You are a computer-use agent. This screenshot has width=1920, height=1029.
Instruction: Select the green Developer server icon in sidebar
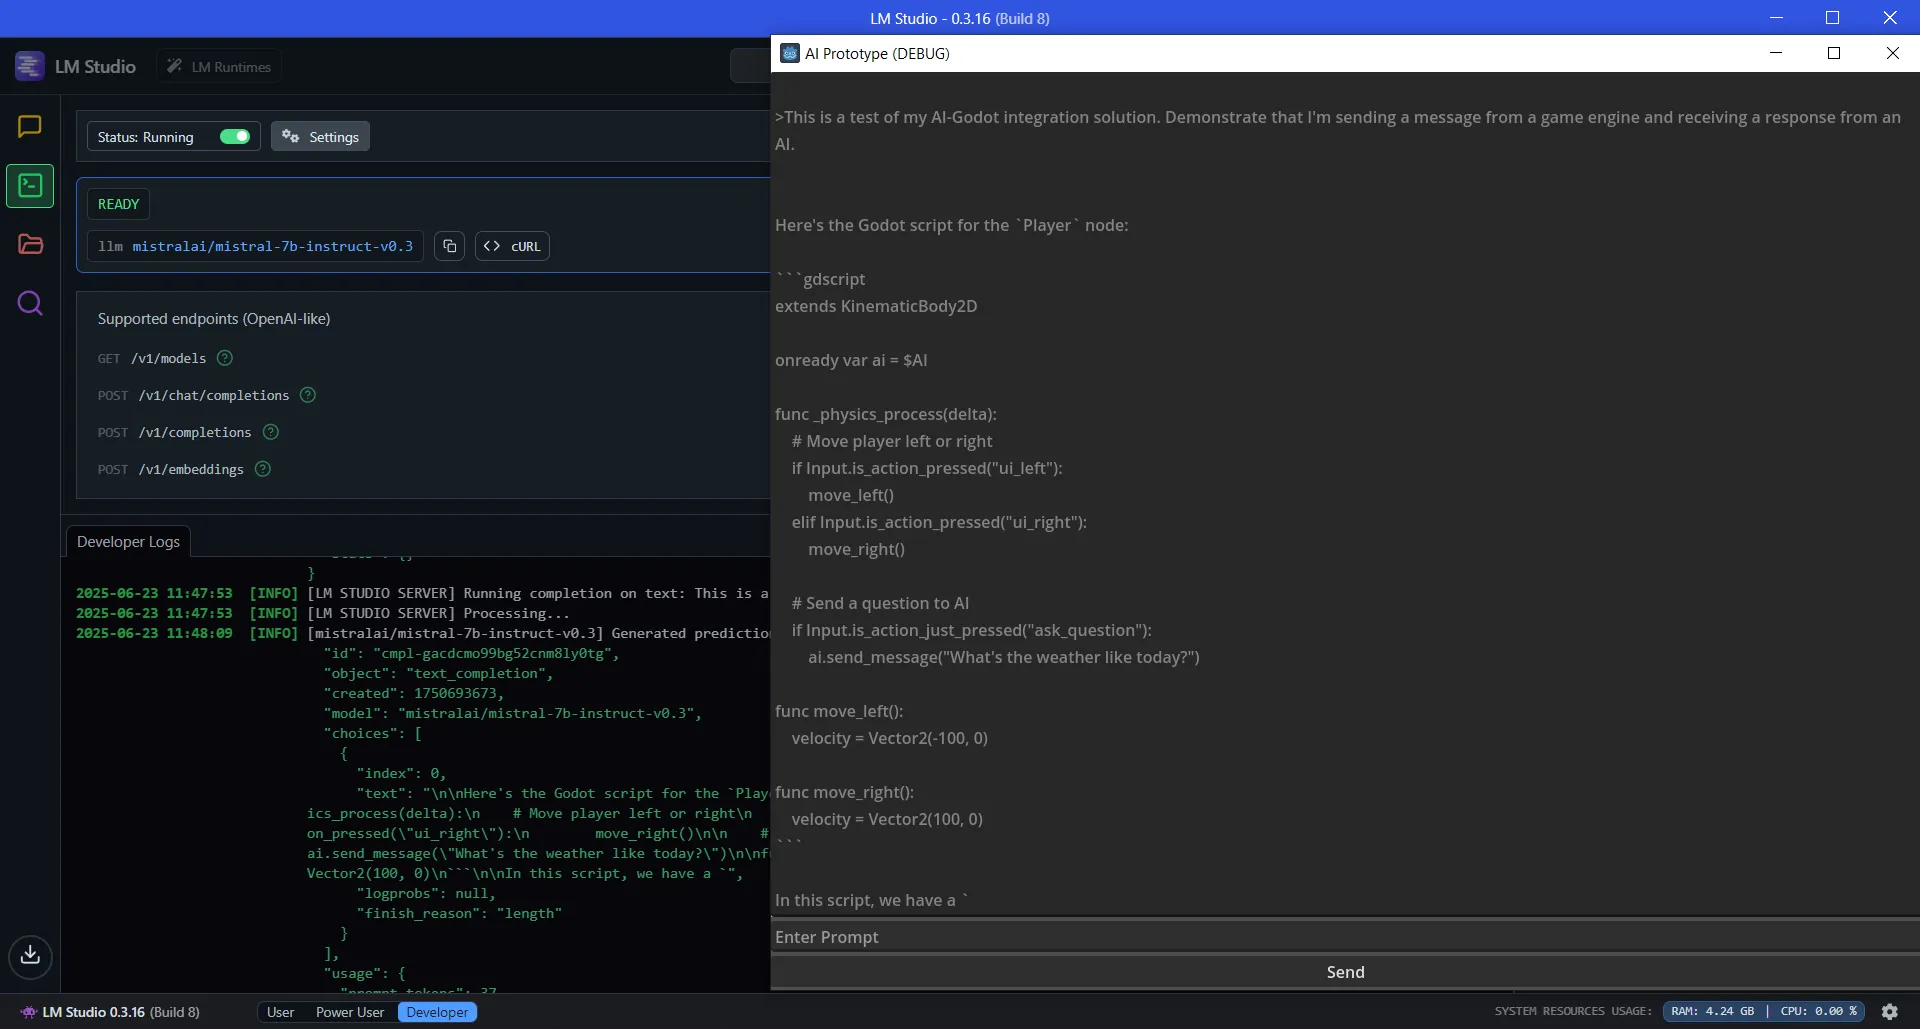(x=30, y=186)
